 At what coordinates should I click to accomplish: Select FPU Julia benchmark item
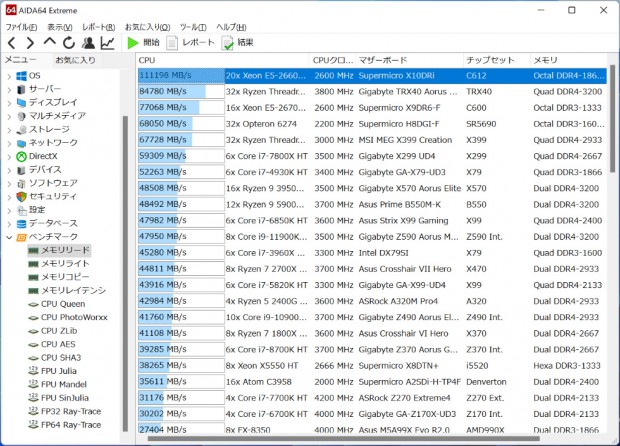pos(61,371)
